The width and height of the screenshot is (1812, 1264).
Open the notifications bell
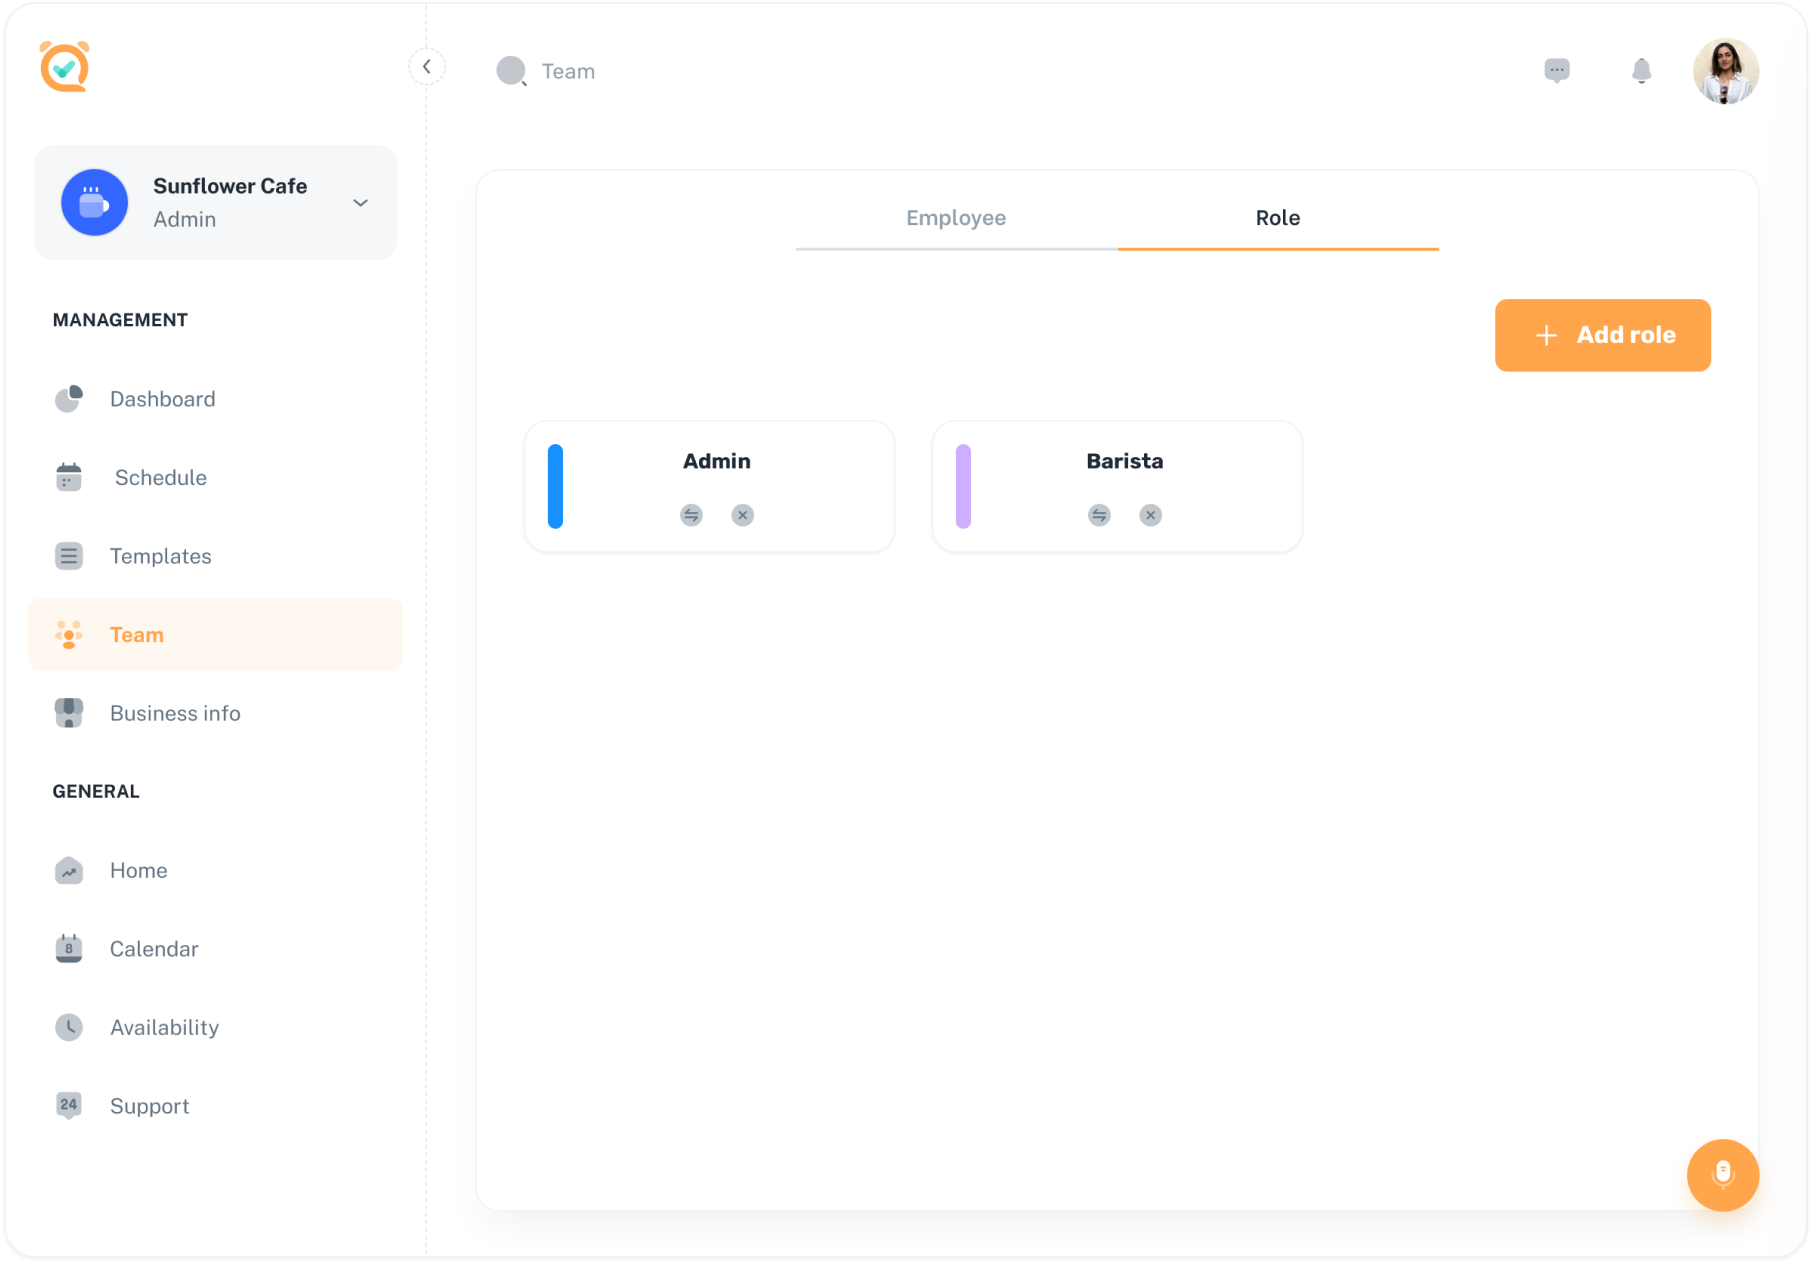coord(1641,71)
